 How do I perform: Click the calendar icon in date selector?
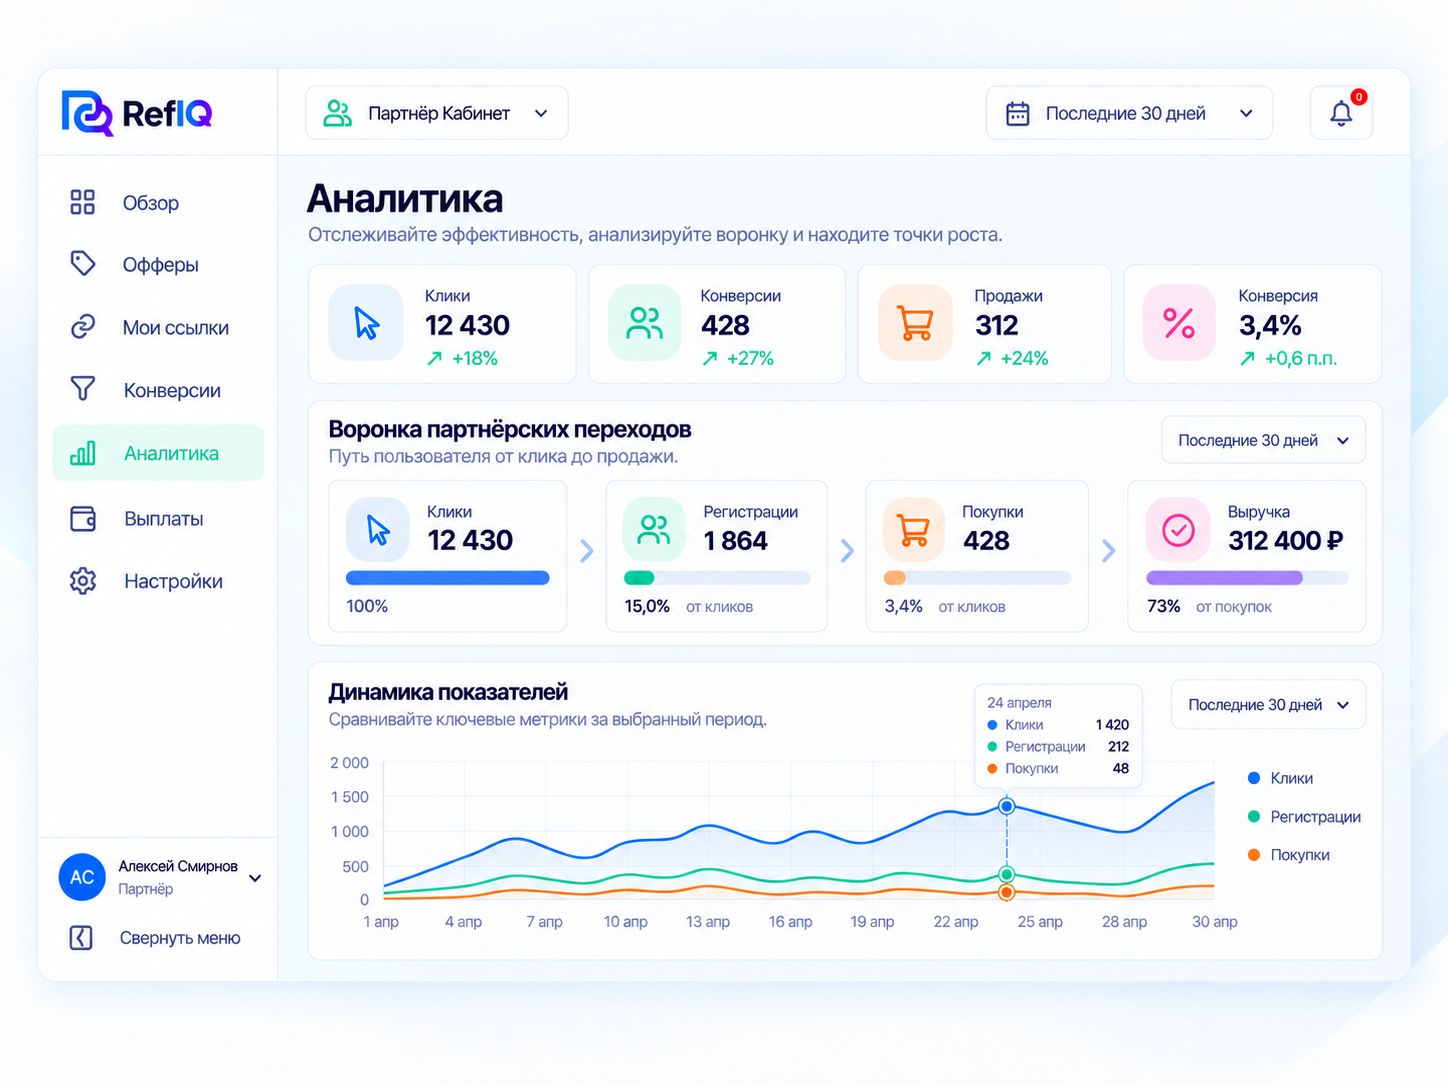1018,113
